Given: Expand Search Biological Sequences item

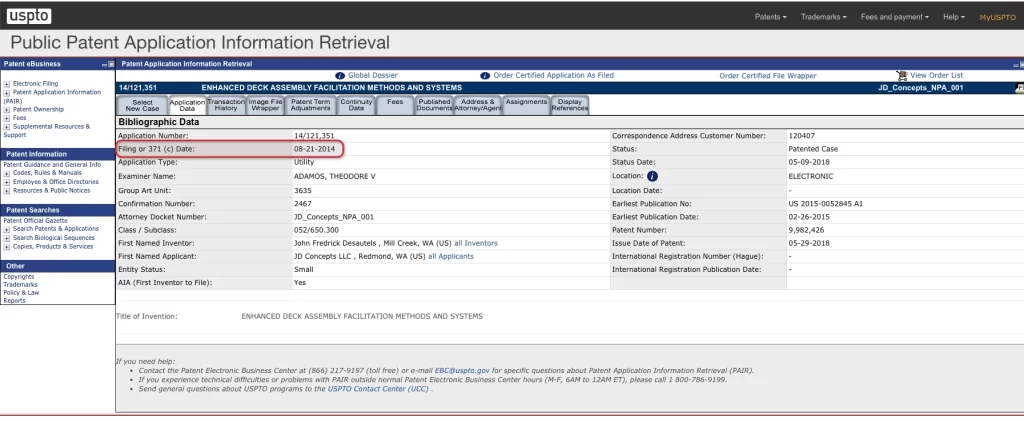Looking at the screenshot, I should (x=7, y=238).
